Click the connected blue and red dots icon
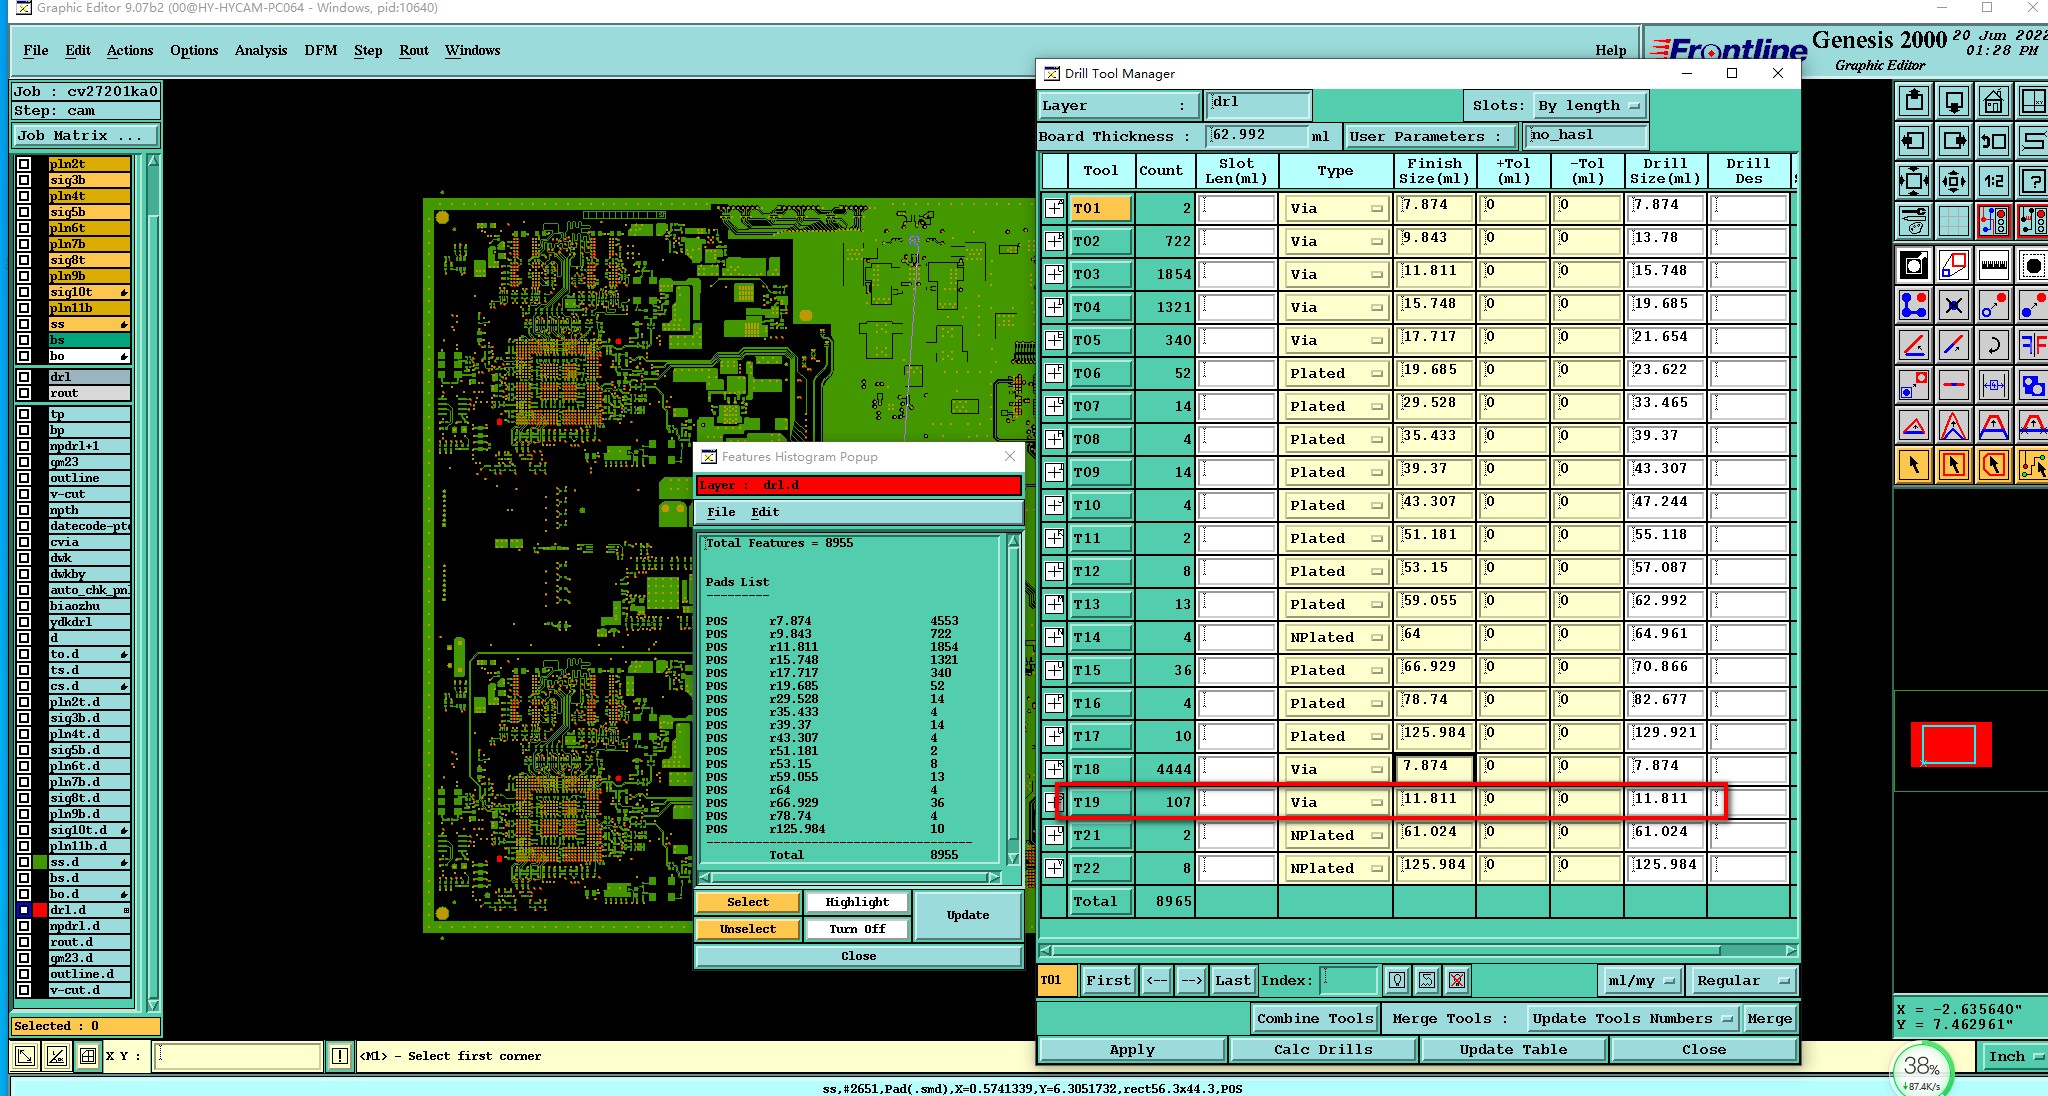The height and width of the screenshot is (1096, 2048). click(x=1913, y=305)
